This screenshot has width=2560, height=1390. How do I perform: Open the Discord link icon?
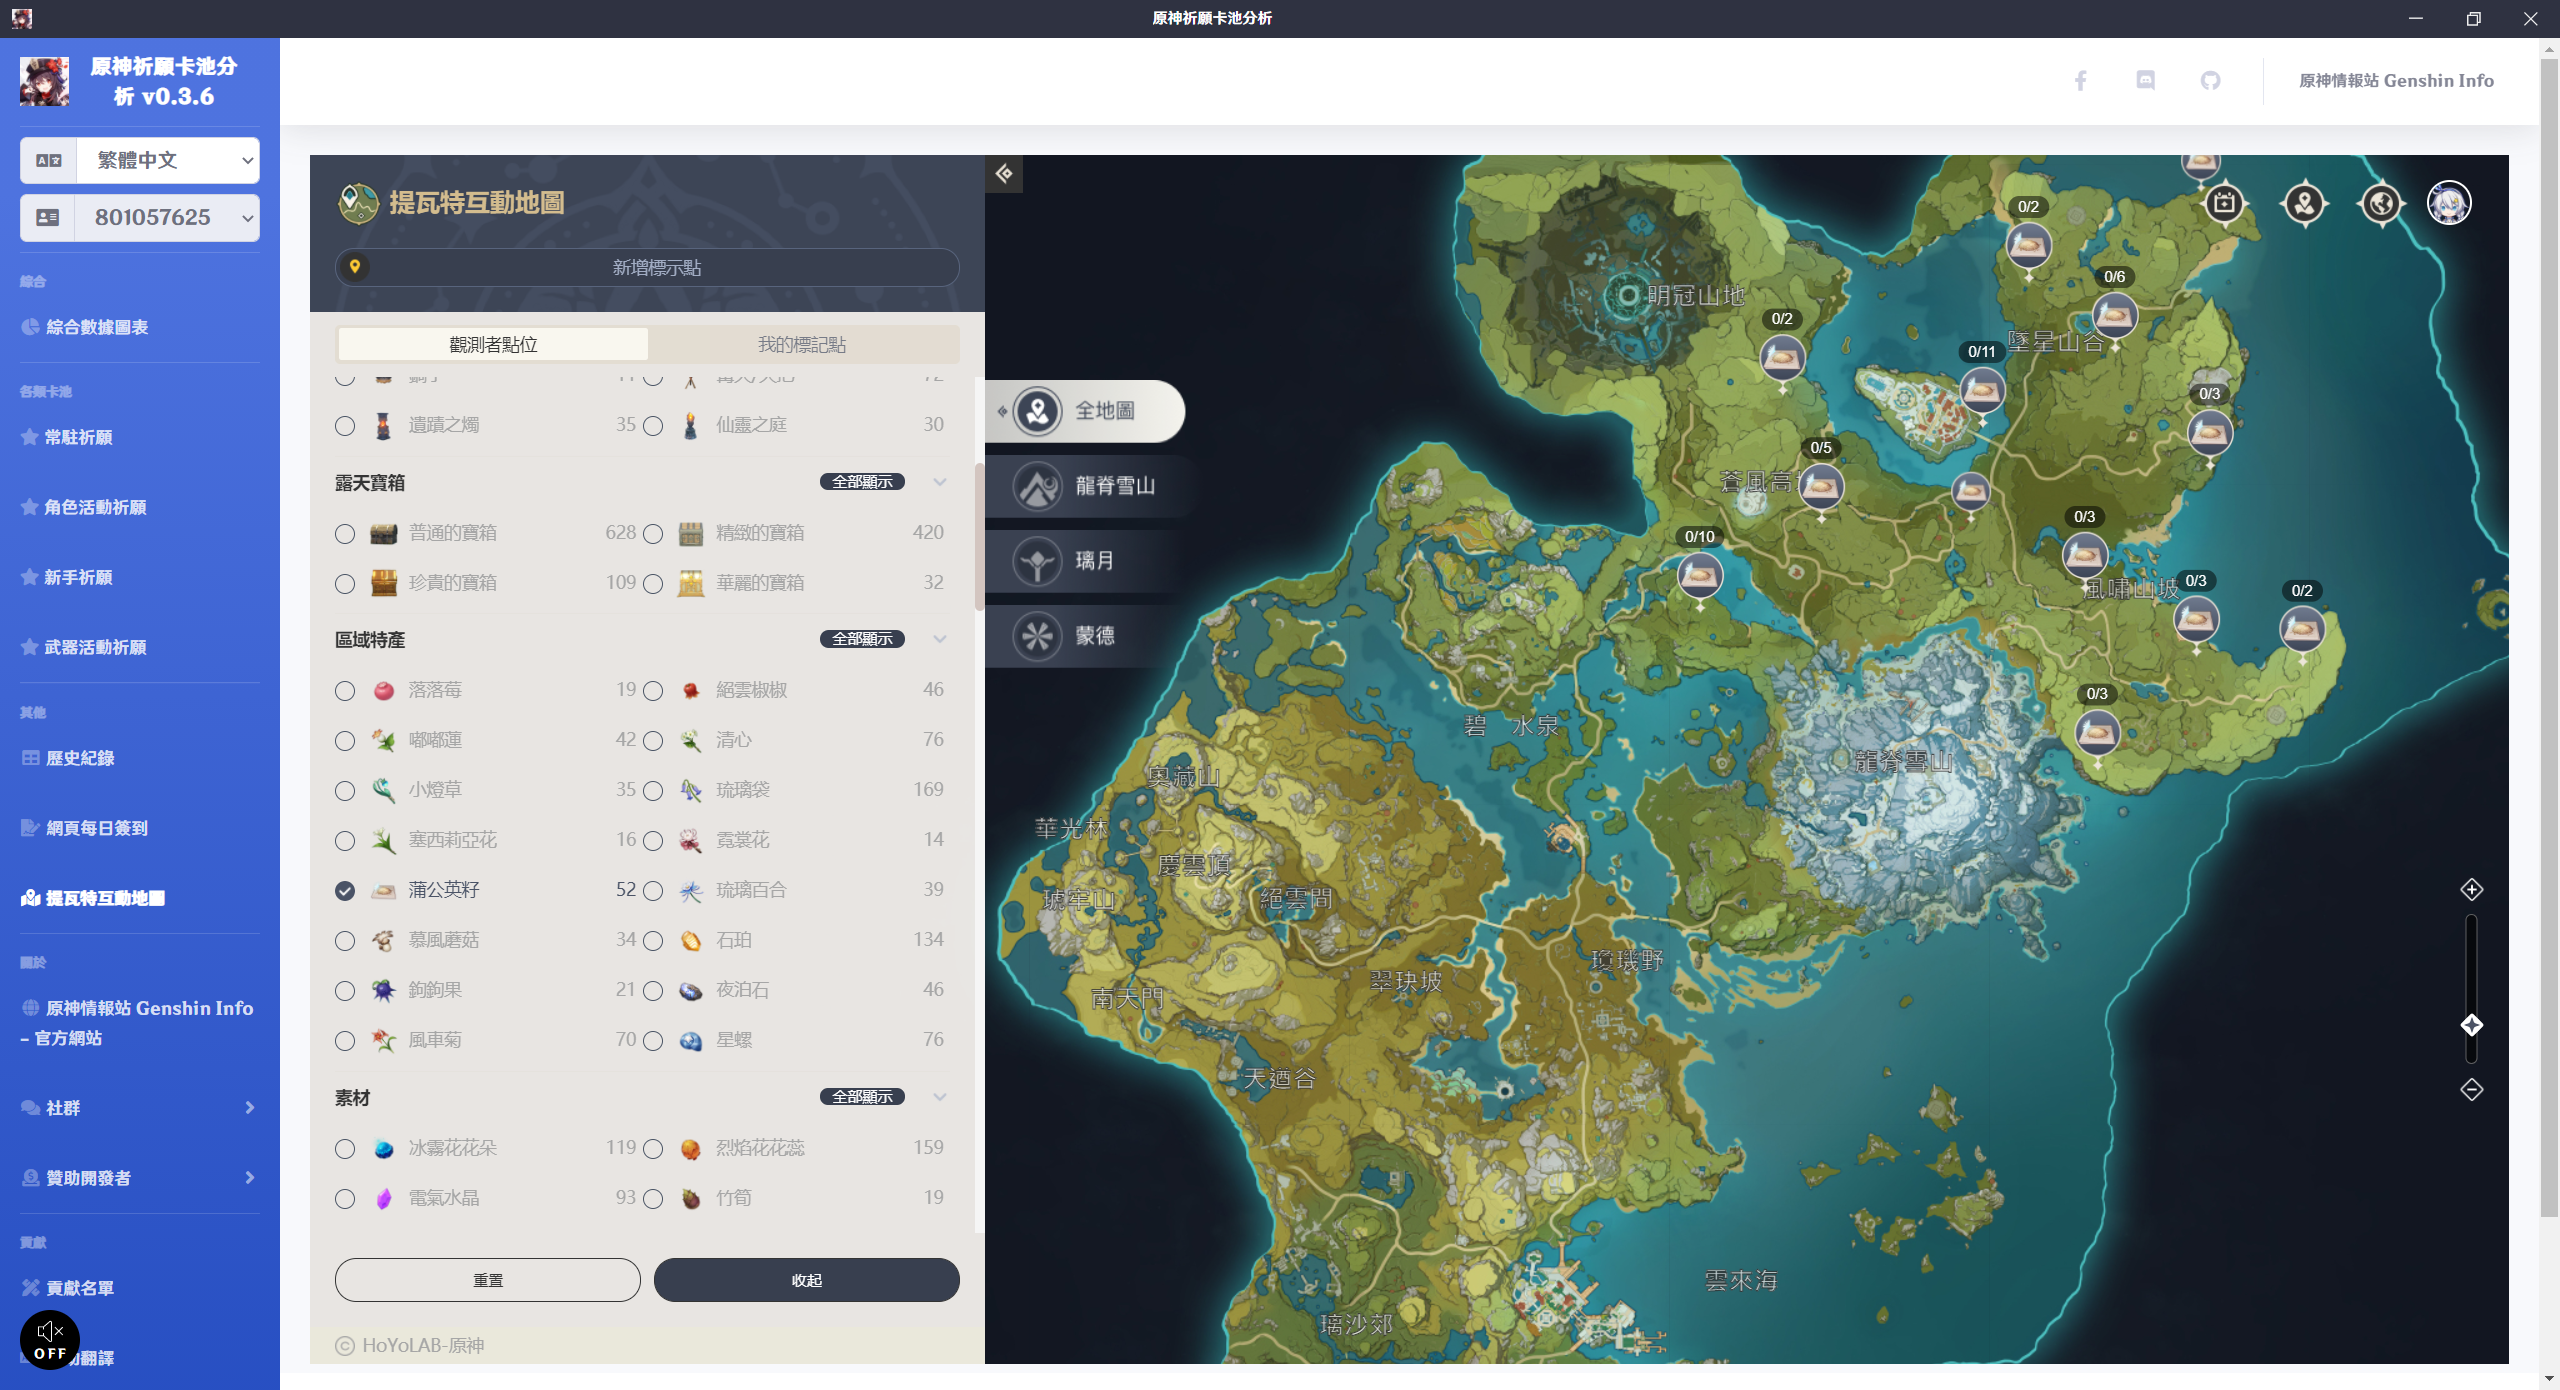click(2145, 80)
